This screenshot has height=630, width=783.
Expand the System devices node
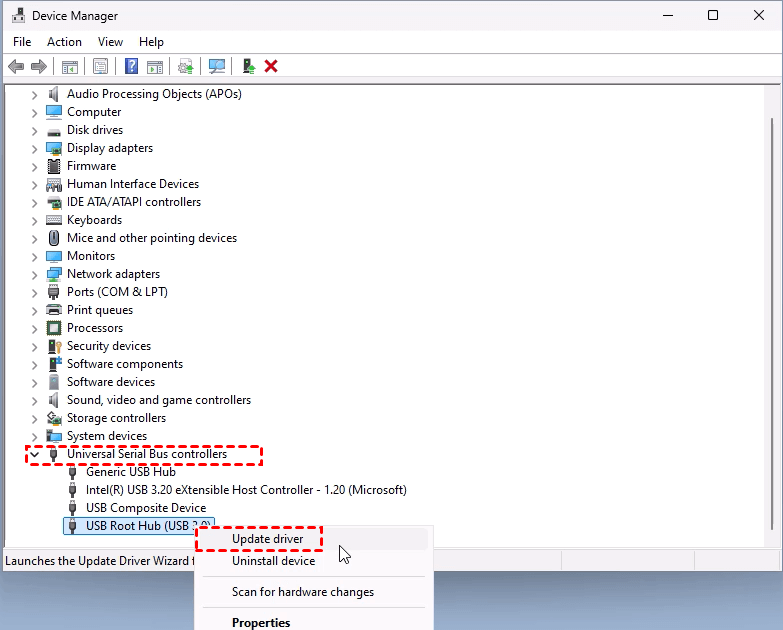[x=34, y=436]
